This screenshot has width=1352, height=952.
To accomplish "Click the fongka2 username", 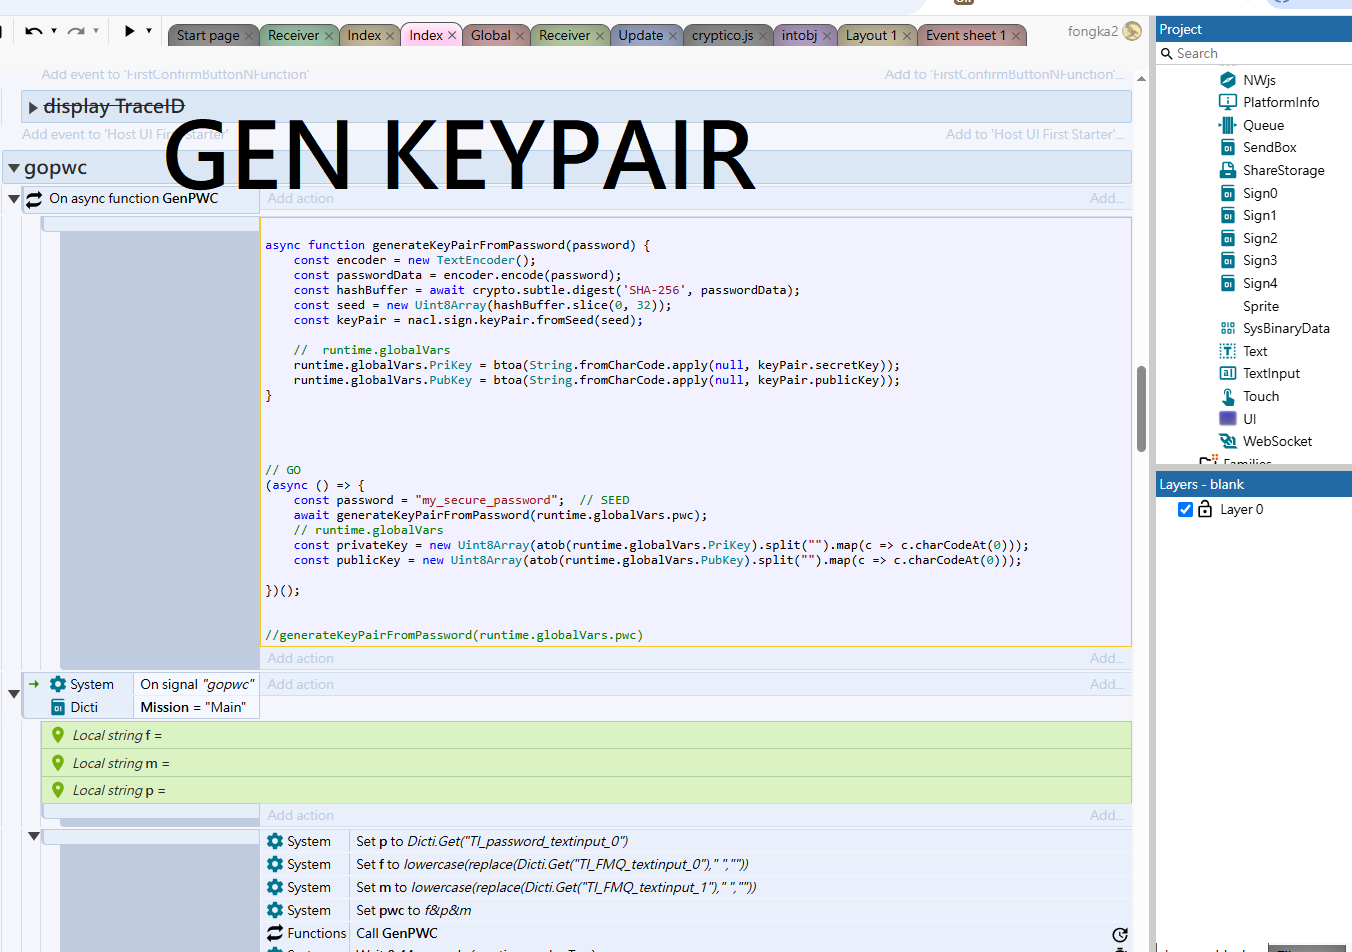I will click(x=1093, y=32).
